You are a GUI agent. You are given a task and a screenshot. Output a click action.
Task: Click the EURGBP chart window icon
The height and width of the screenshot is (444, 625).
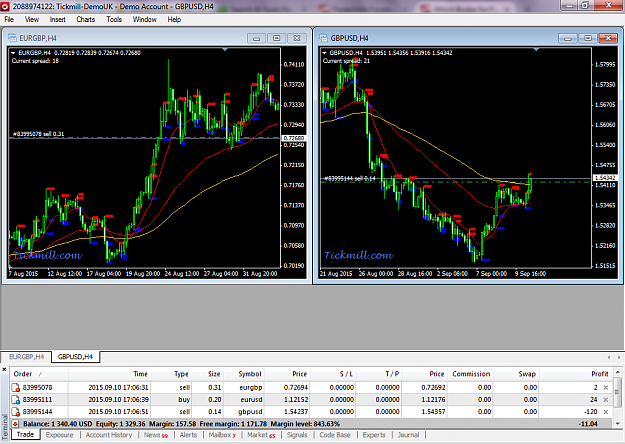(12, 38)
